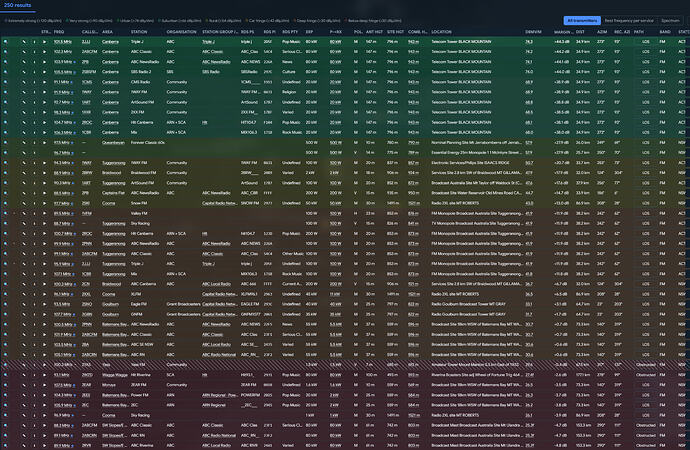The image size is (690, 450).
Task: Click ARN + SCA organisation on Mix Canberra row
Action: click(176, 132)
